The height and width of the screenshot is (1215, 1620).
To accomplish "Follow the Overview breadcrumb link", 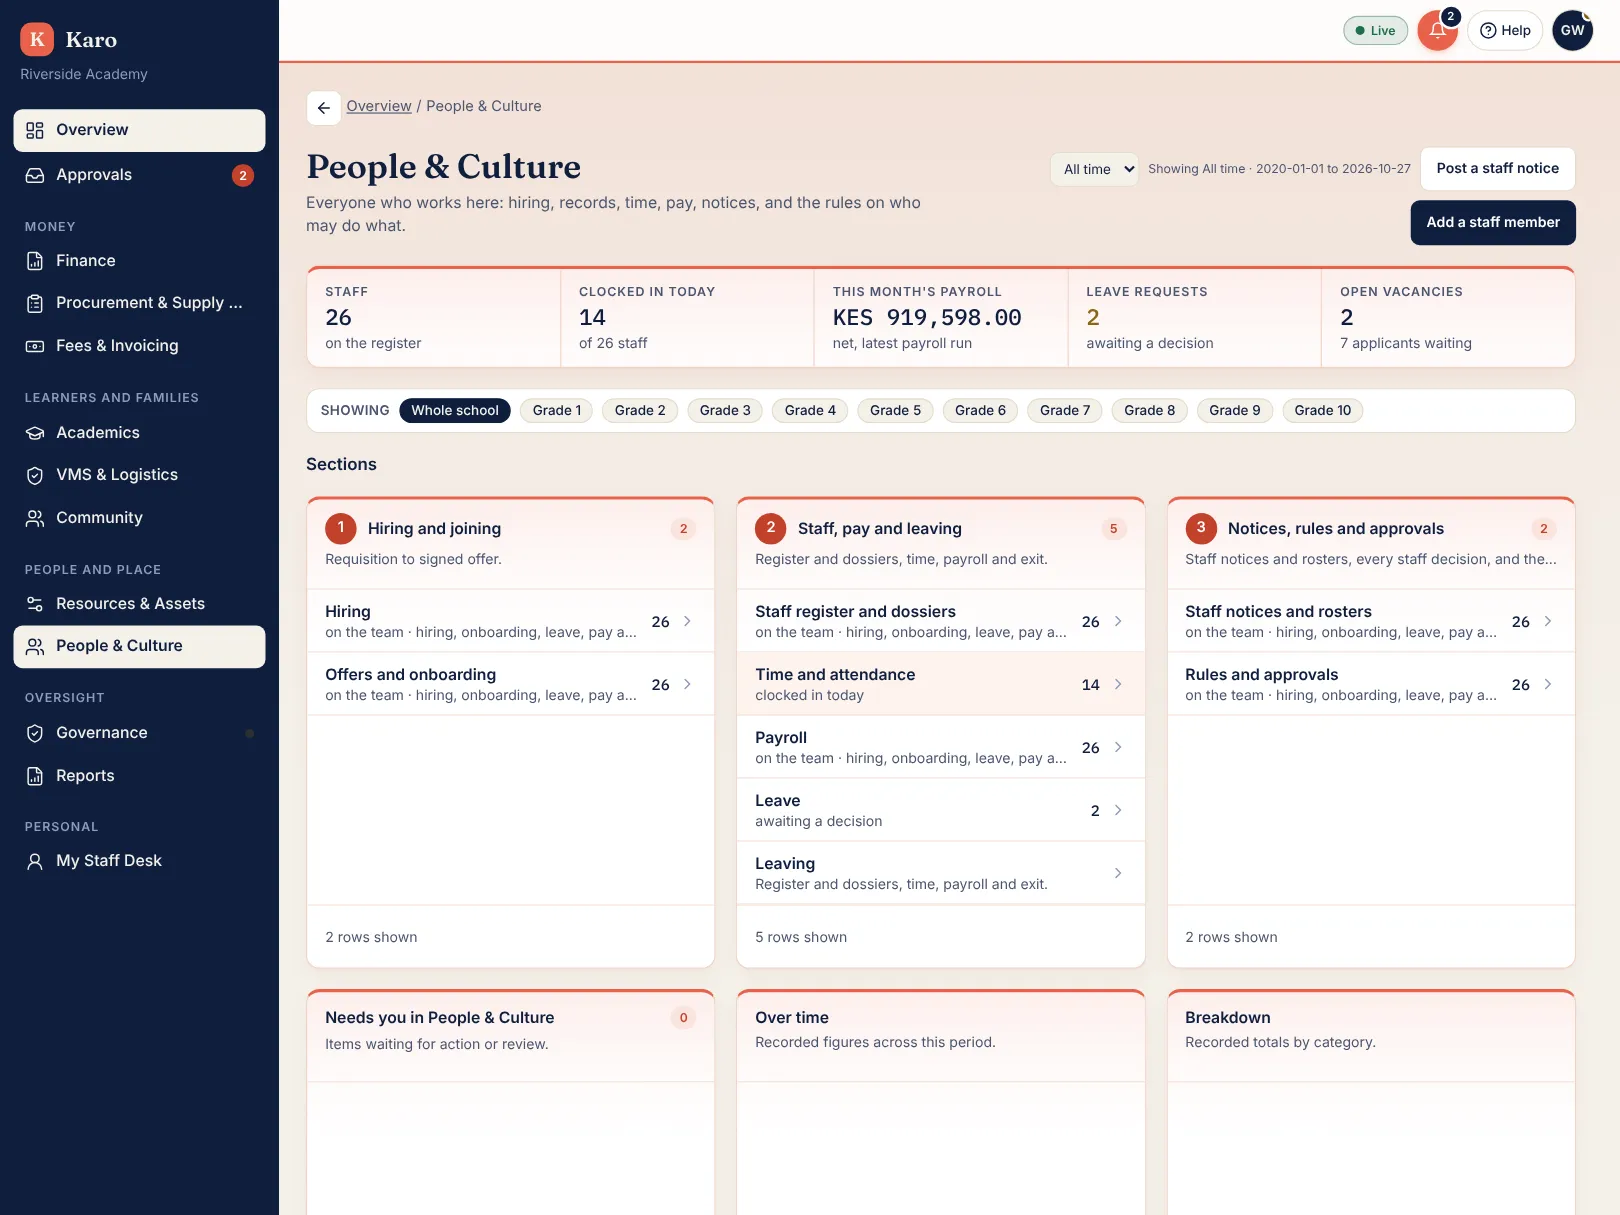I will tap(379, 106).
